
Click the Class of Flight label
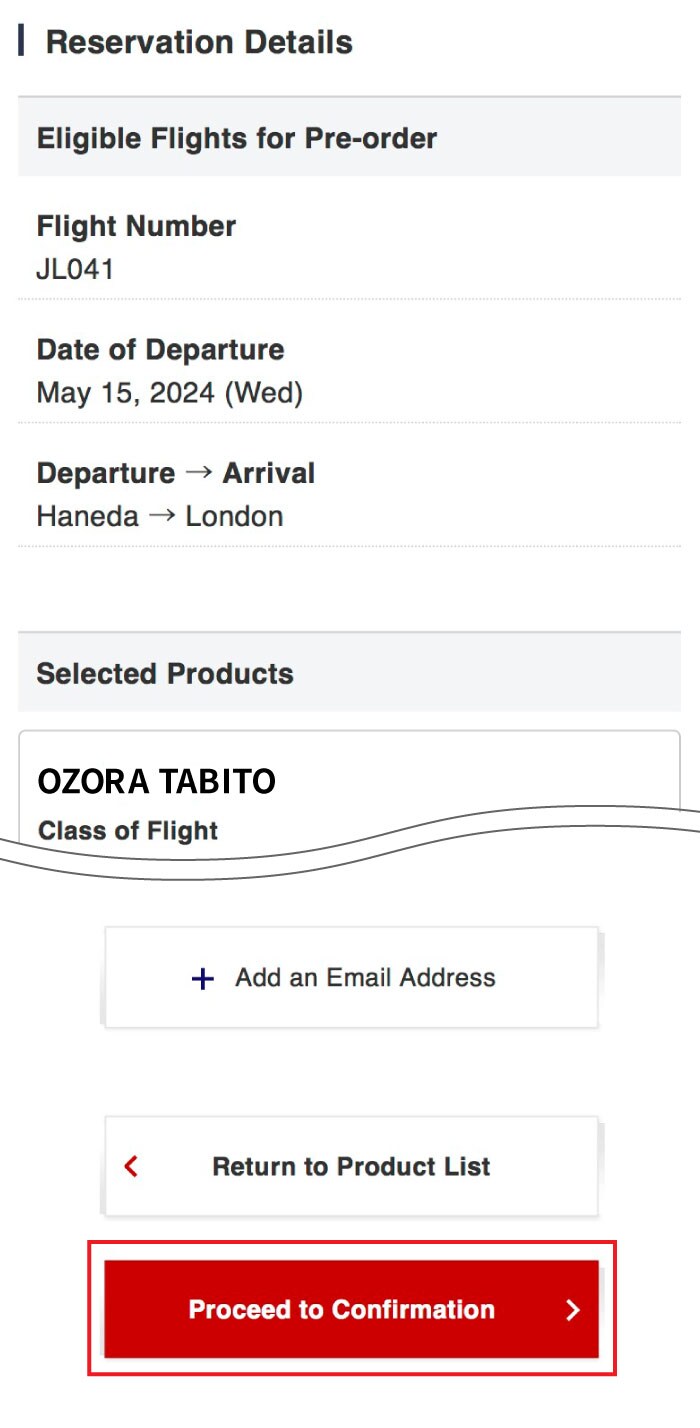[x=127, y=830]
